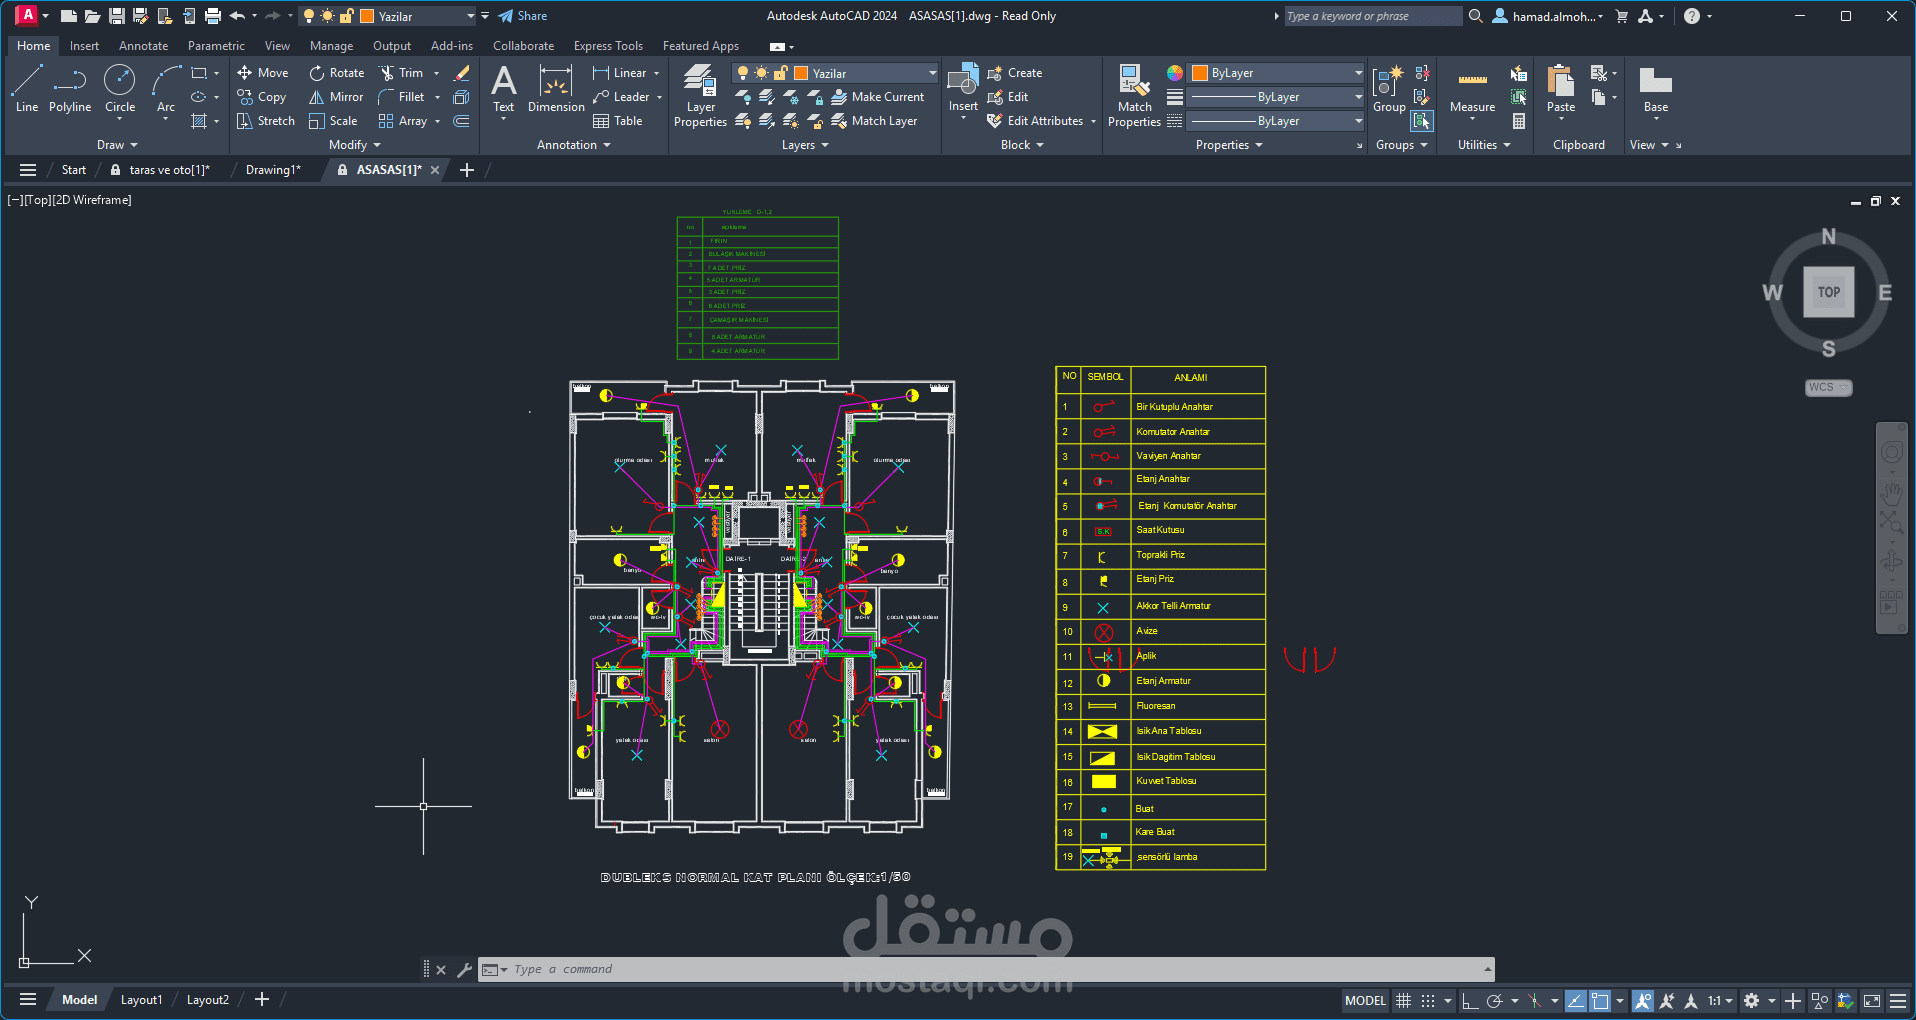Click the Edit Attributes button
The width and height of the screenshot is (1916, 1020).
coord(1036,121)
